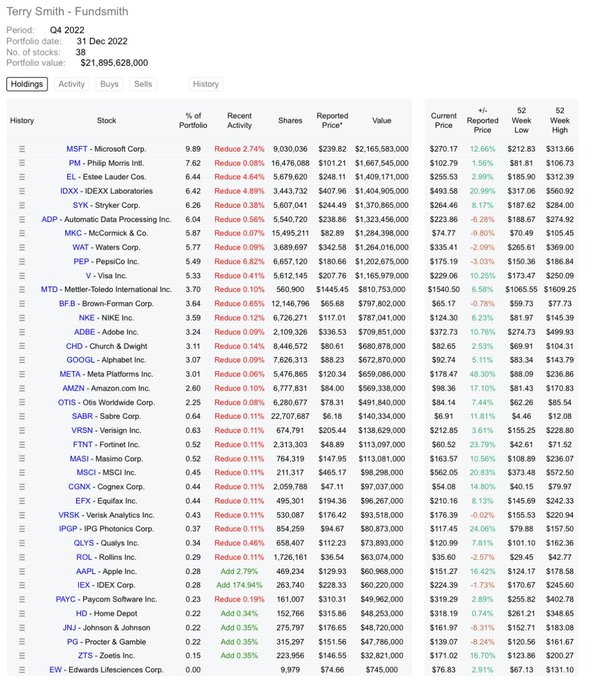Sort by Shares column header
611x680 pixels.
tap(290, 121)
